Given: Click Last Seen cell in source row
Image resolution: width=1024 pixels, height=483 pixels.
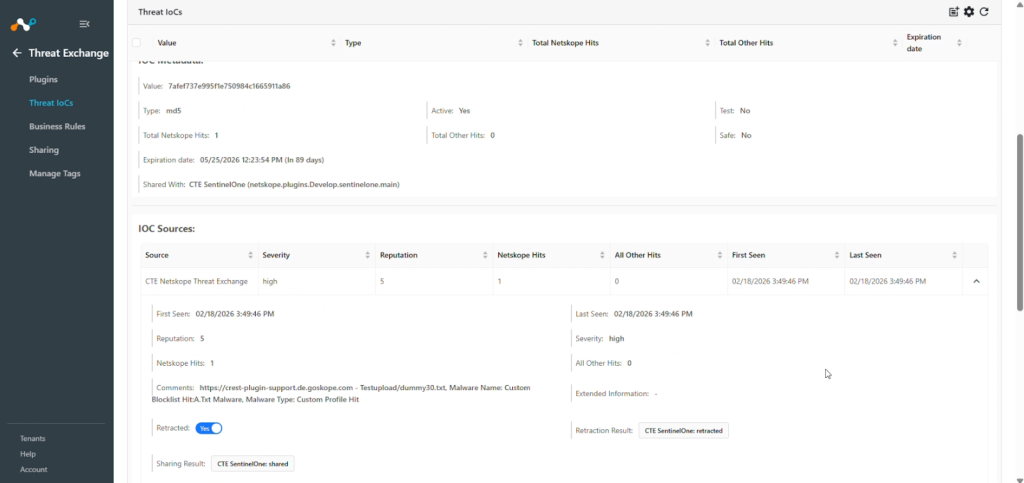Looking at the screenshot, I should coord(888,281).
